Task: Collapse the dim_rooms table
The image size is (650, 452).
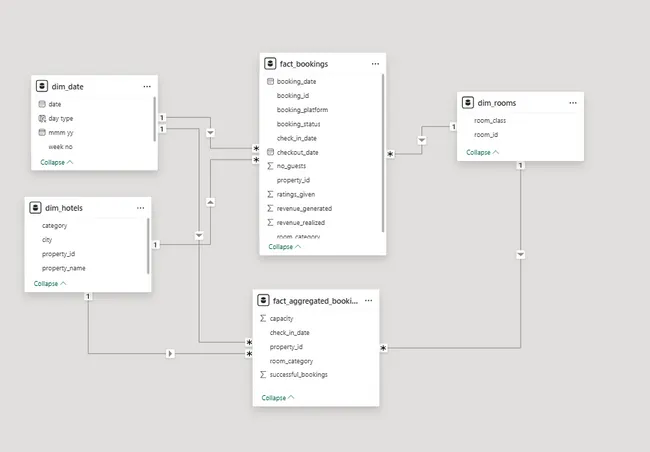Action: [x=482, y=152]
